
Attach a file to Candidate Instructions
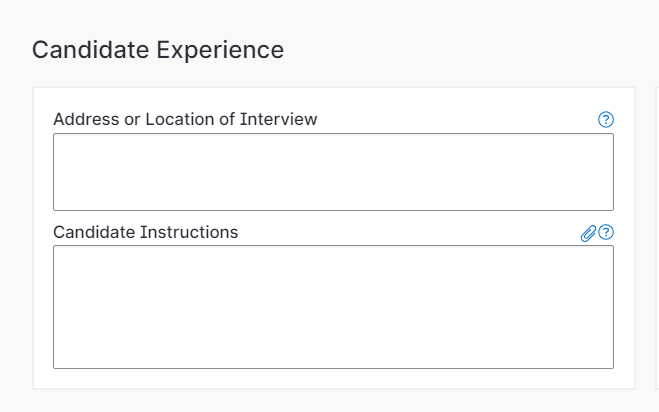pos(588,233)
